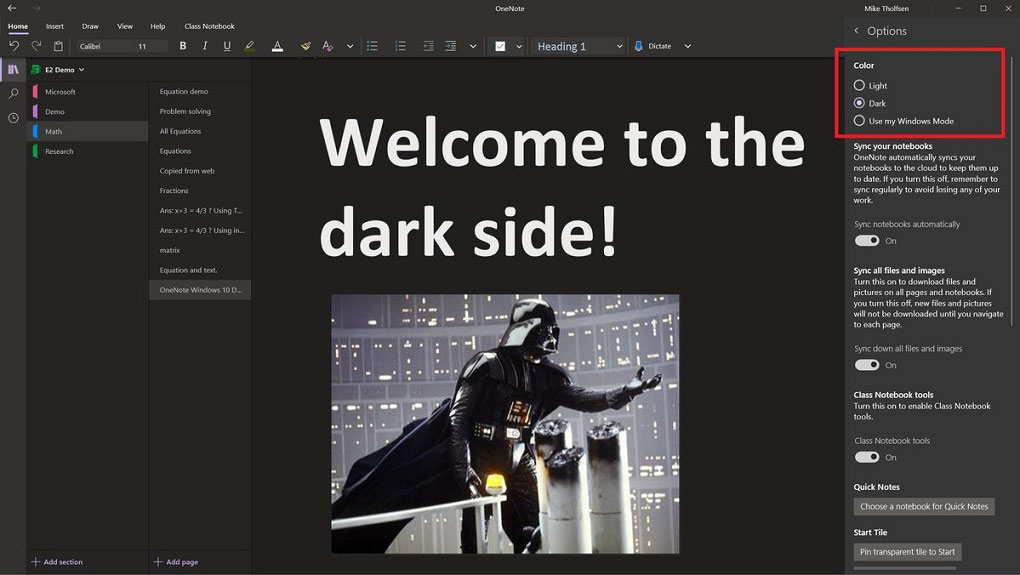Image resolution: width=1020 pixels, height=575 pixels.
Task: Open the matrix page
Action: click(x=200, y=250)
